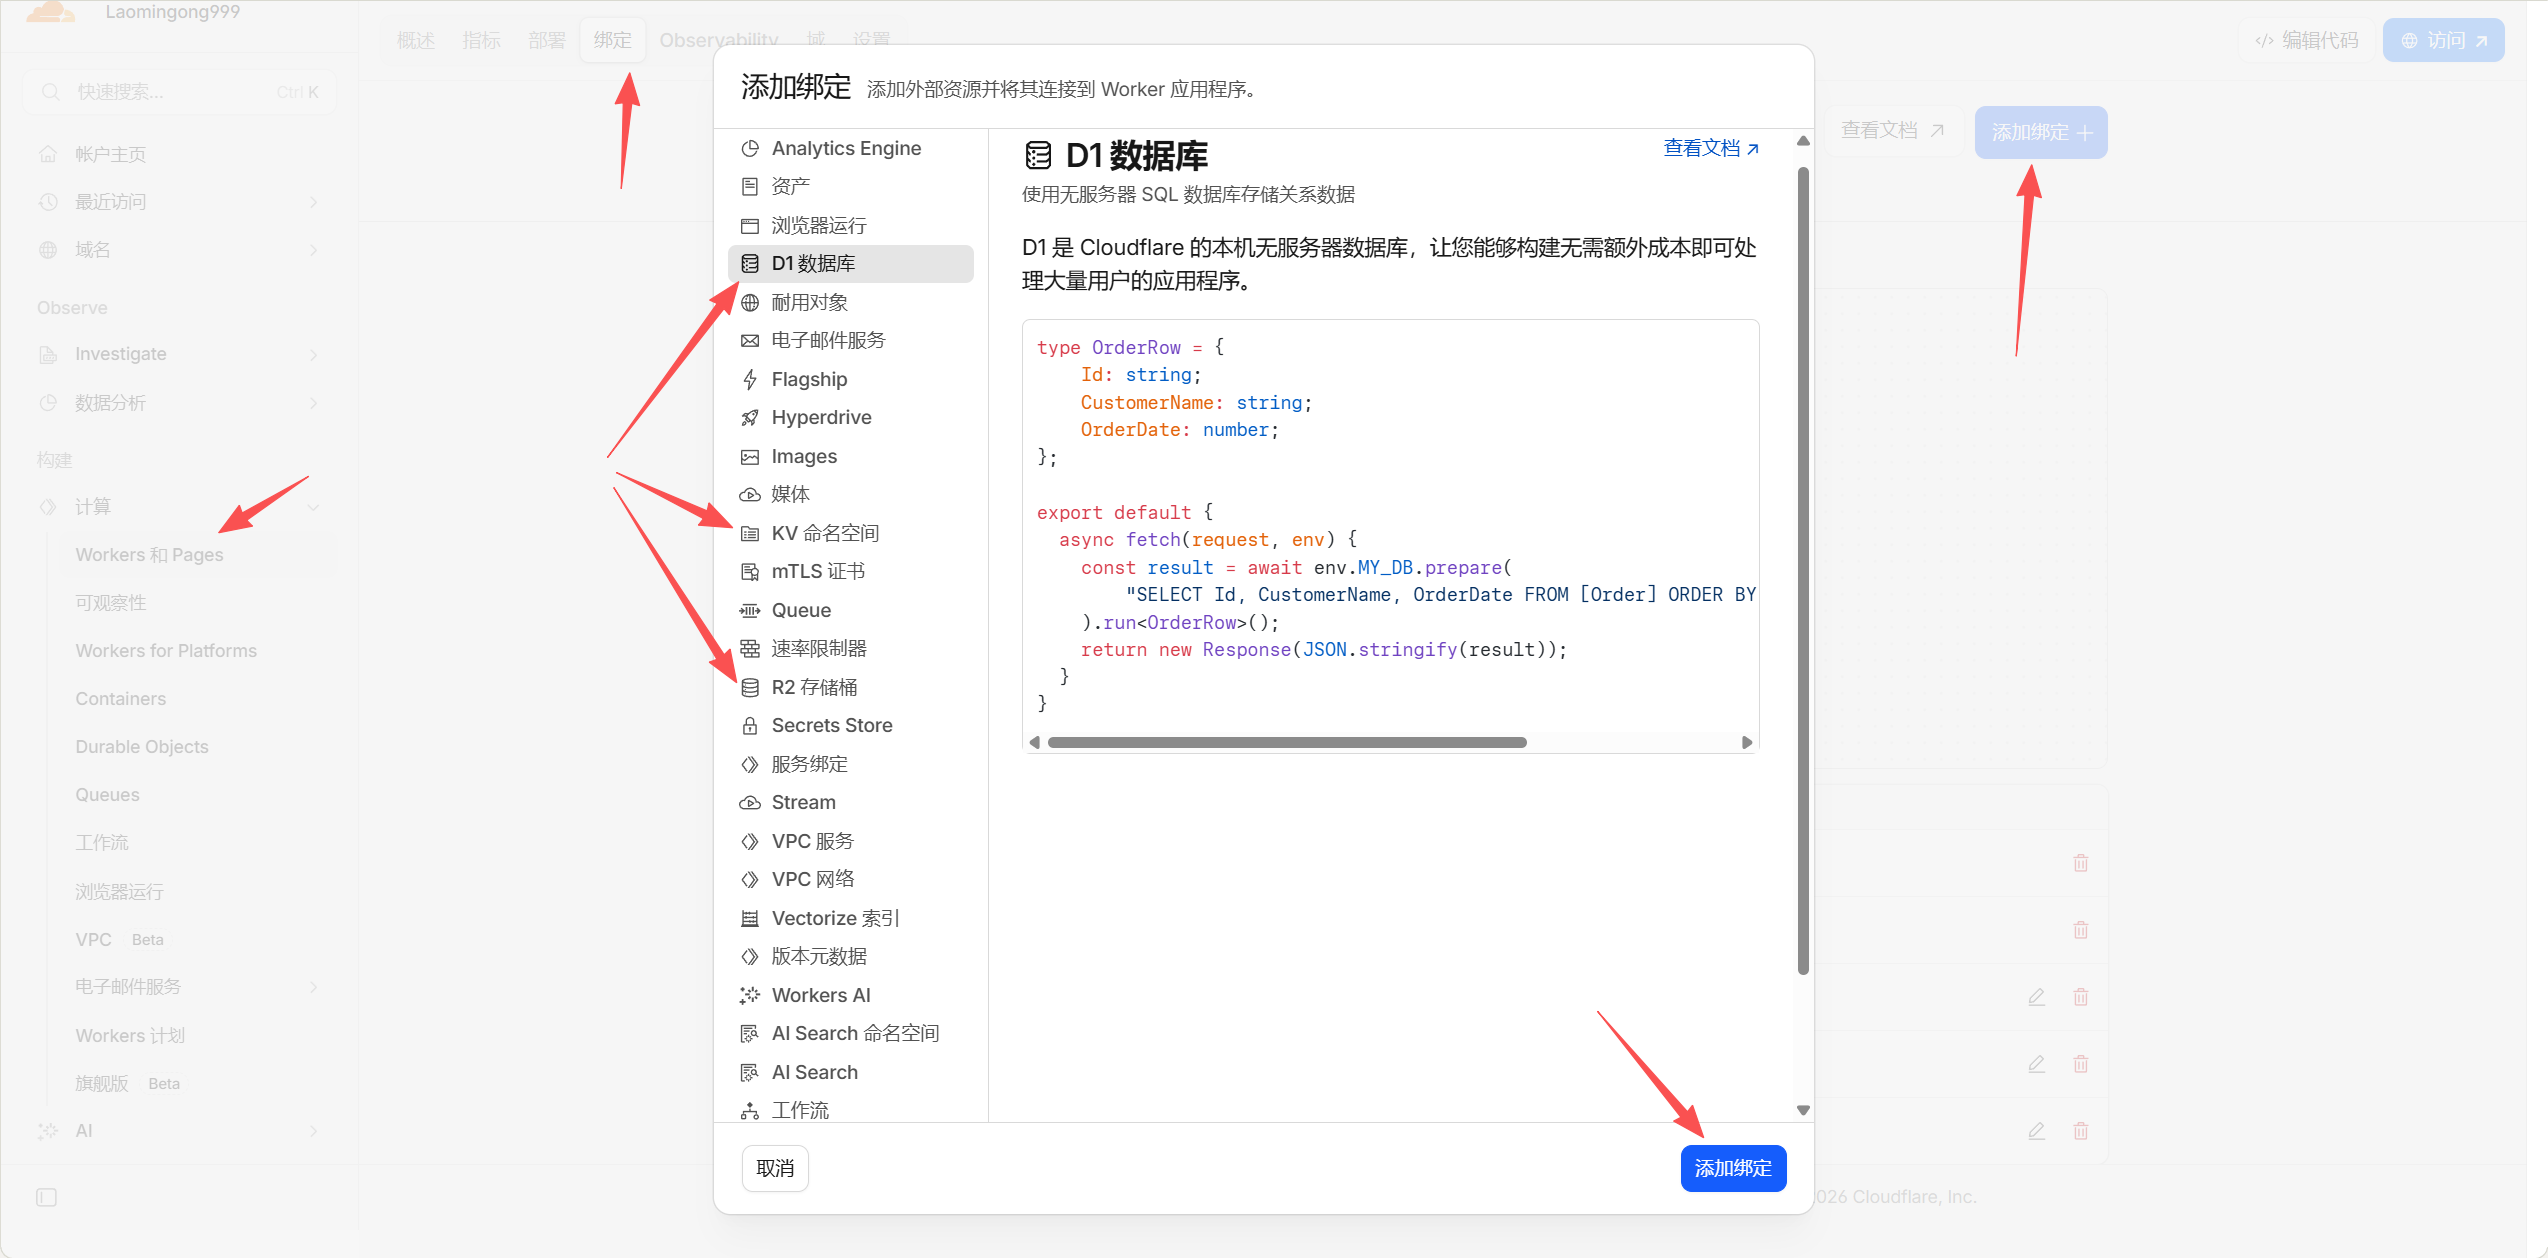Screen dimensions: 2548x1258
Task: Open Workers 和 Pages in sidebar
Action: pos(150,555)
